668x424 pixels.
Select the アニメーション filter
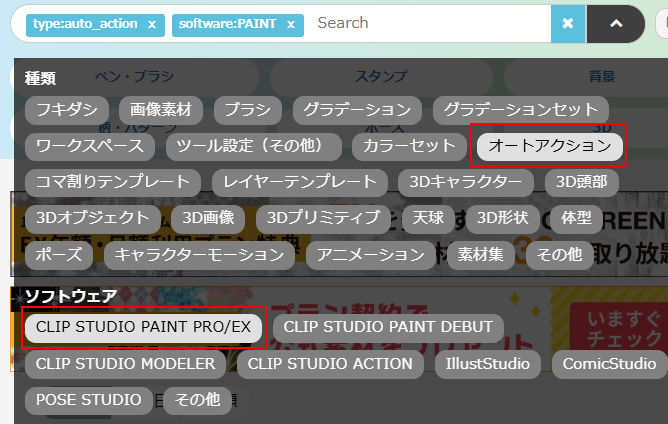(x=370, y=255)
